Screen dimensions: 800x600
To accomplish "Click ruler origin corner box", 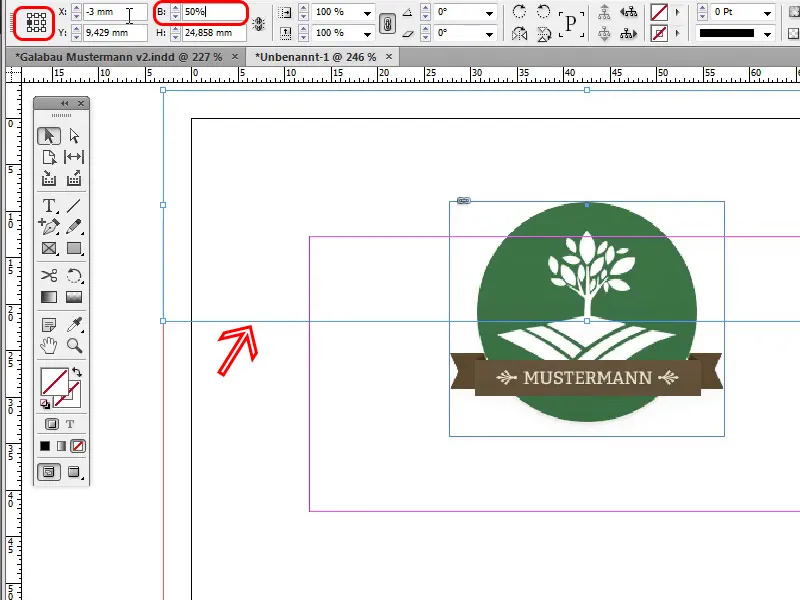I will coord(13,74).
